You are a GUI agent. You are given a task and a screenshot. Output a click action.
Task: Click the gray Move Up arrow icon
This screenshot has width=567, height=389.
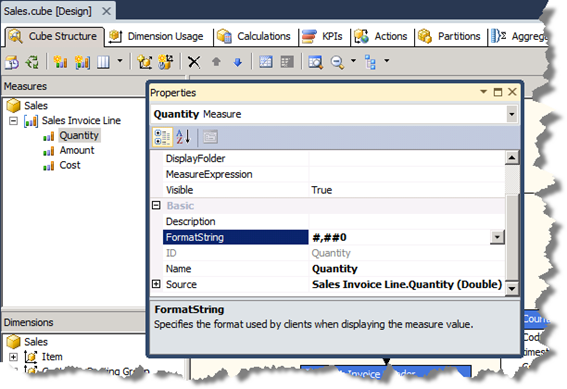point(216,62)
